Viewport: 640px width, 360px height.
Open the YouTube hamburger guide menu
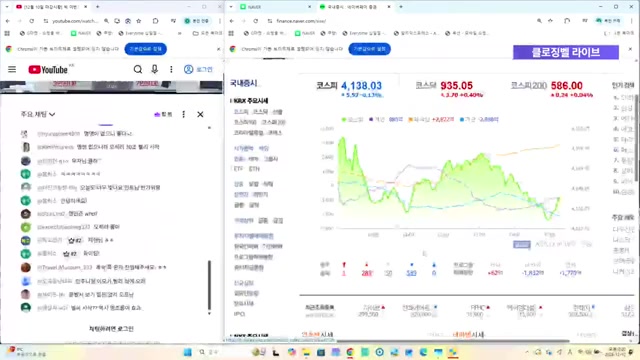(12, 69)
